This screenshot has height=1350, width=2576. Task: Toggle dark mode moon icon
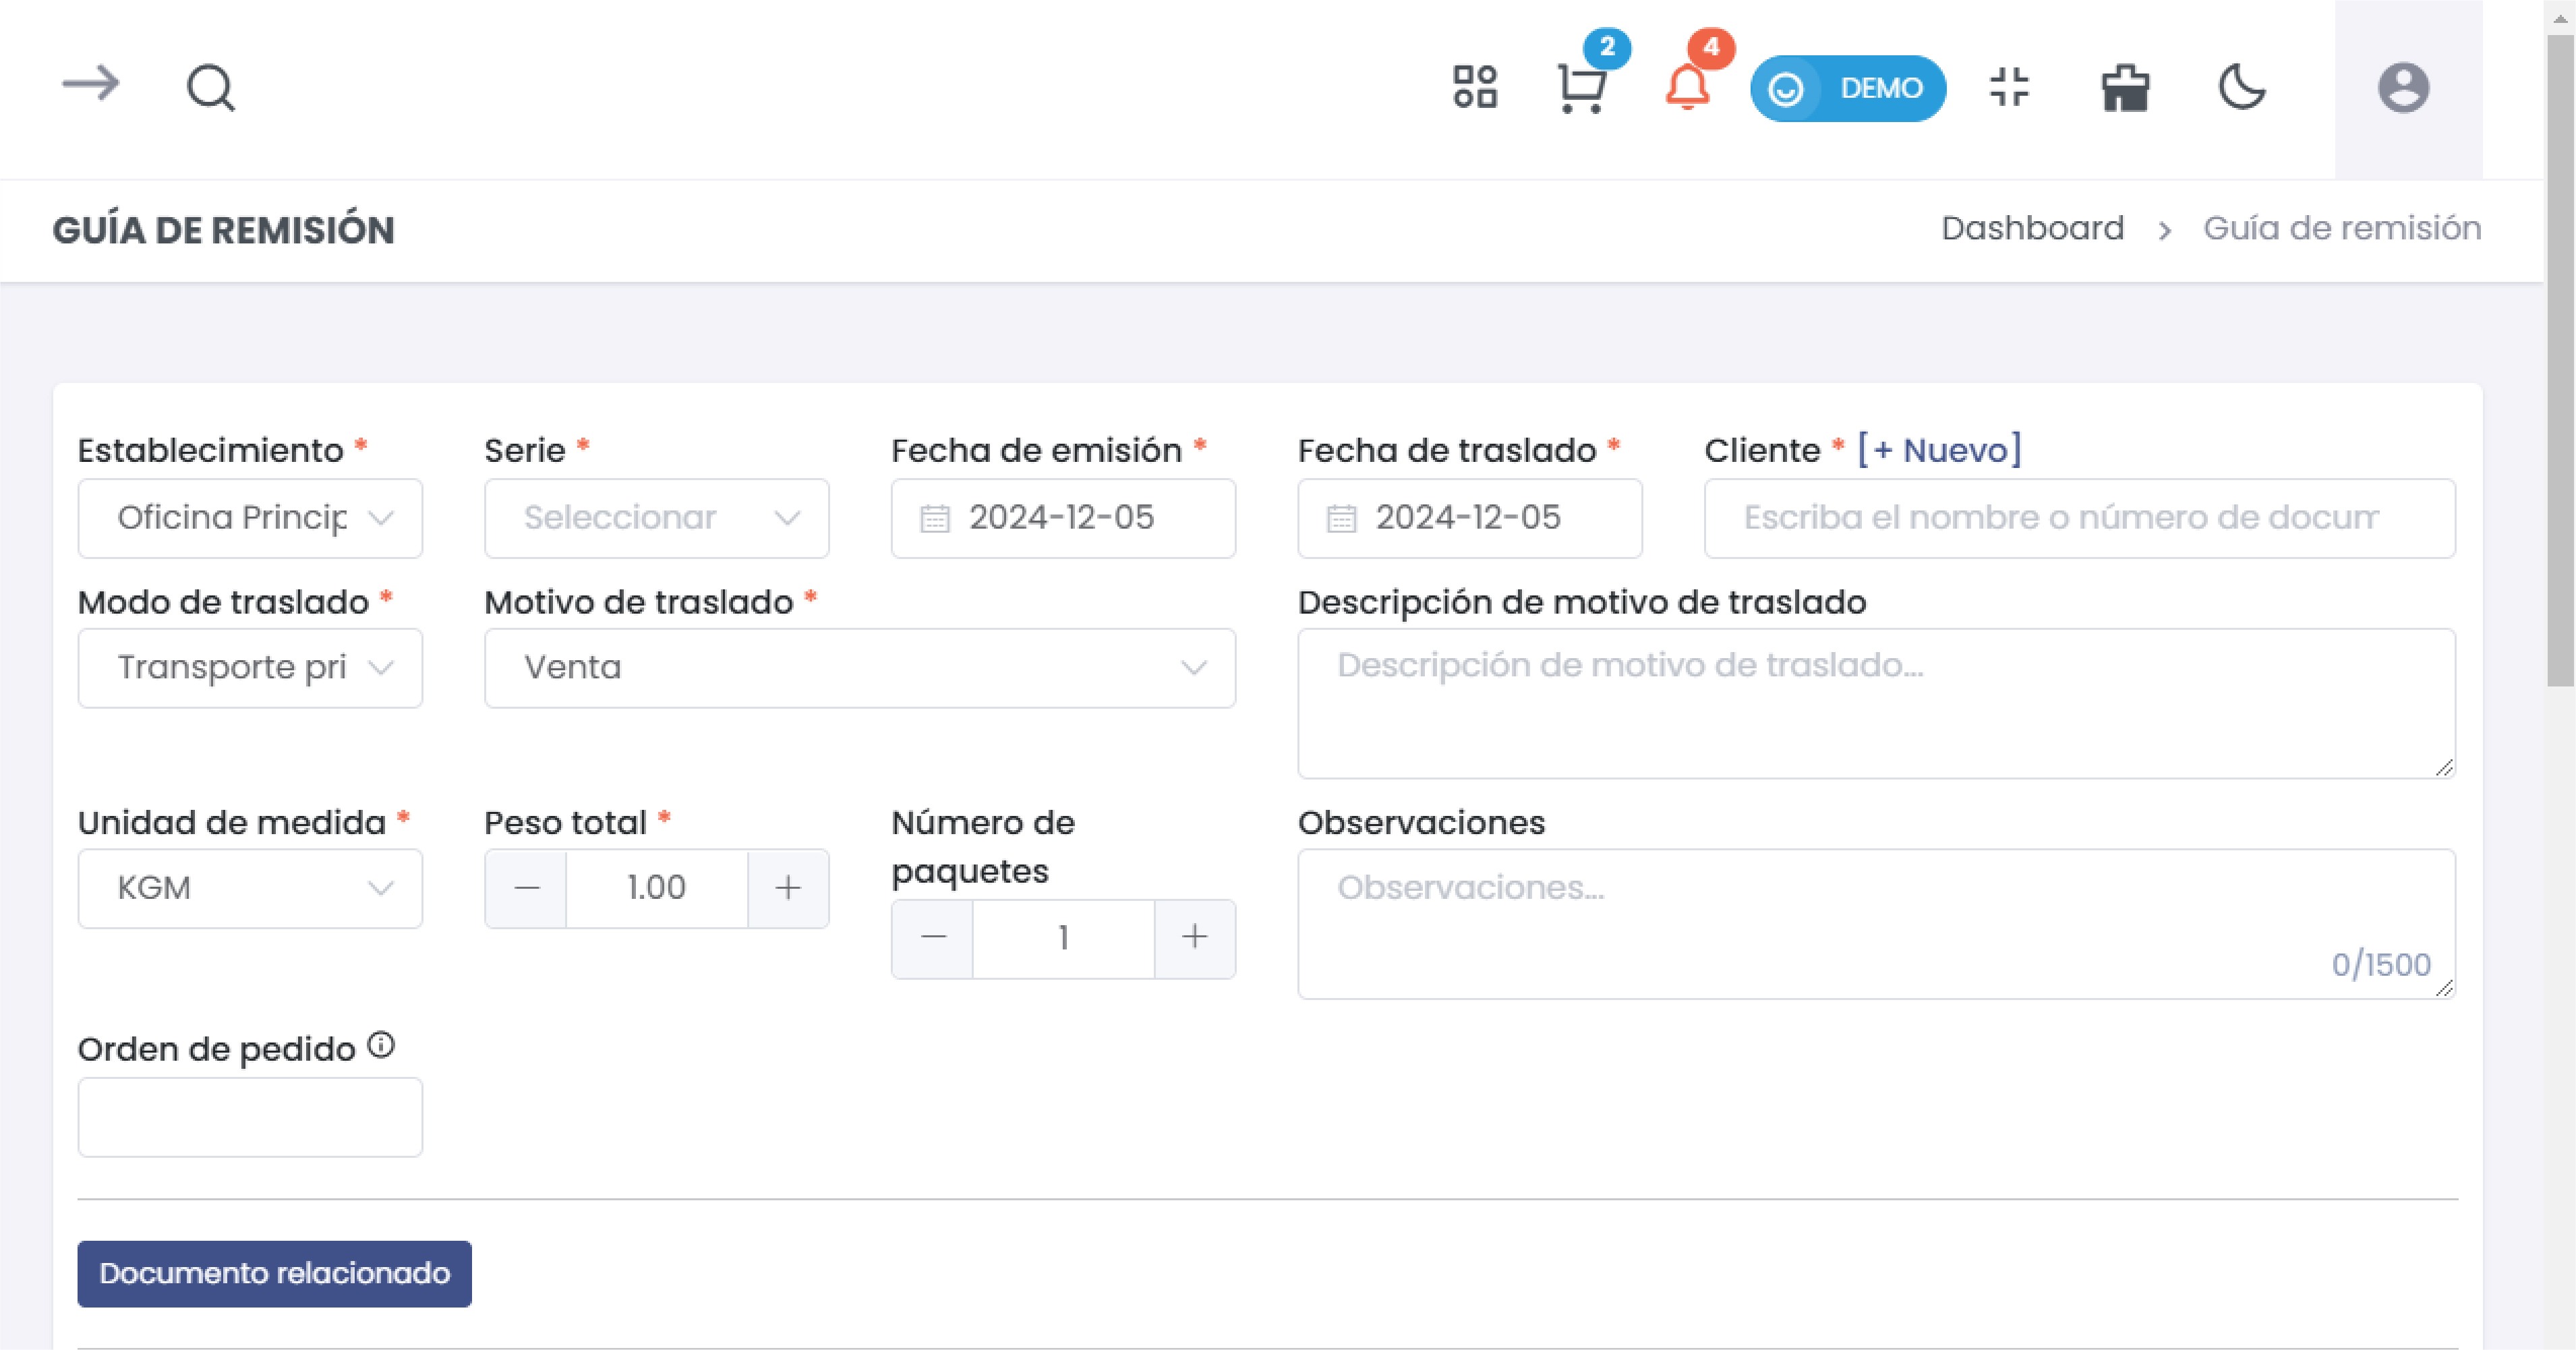point(2242,87)
